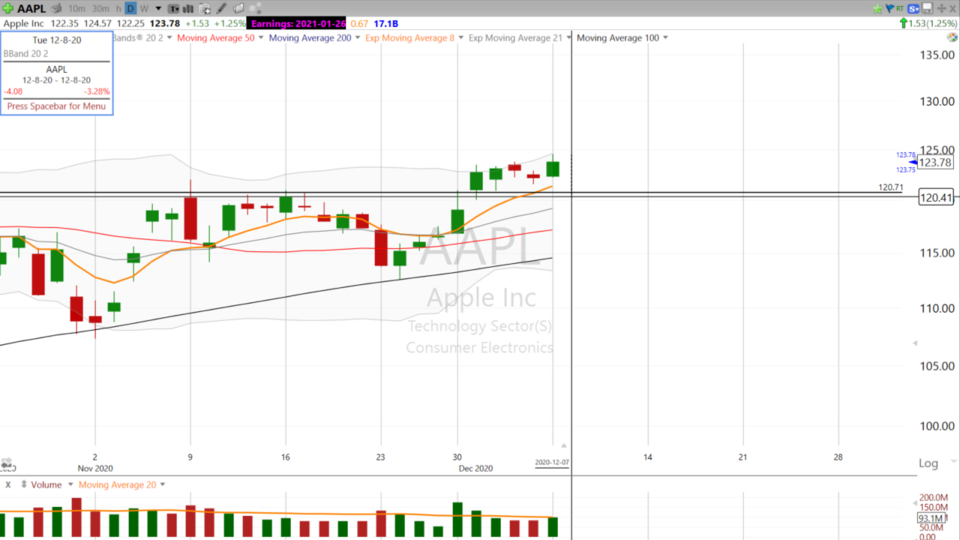
Task: Open the Volume indicator dropdown
Action: [x=70, y=485]
